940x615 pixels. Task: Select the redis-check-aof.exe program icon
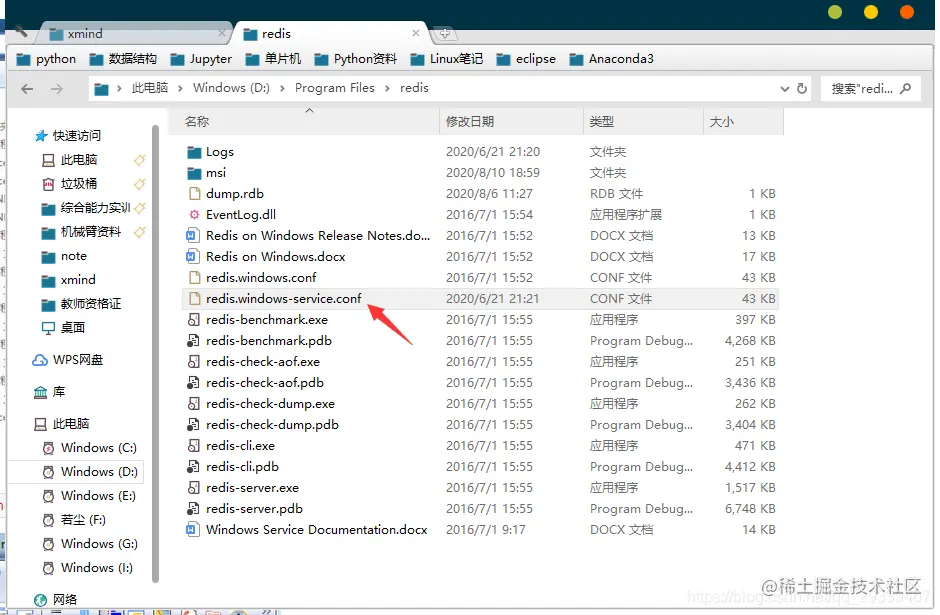(x=193, y=361)
